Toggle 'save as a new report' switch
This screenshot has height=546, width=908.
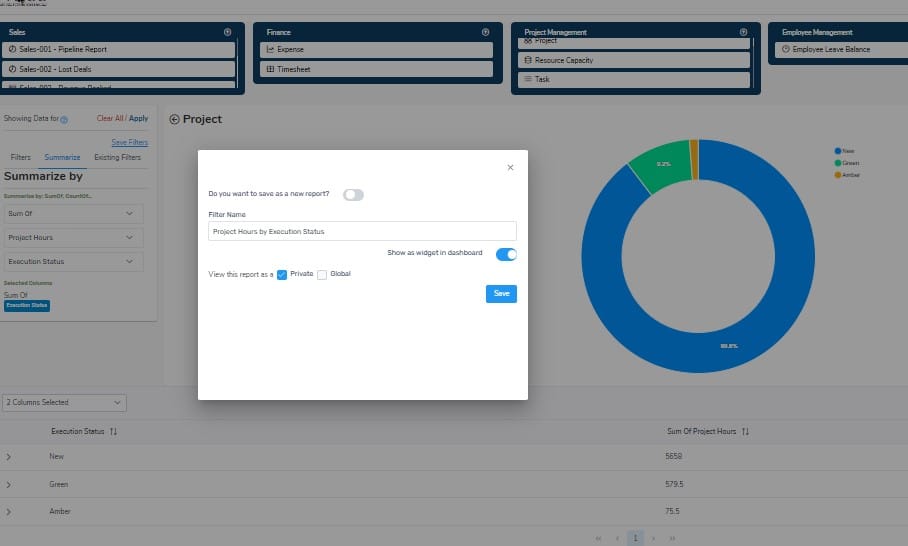(353, 195)
